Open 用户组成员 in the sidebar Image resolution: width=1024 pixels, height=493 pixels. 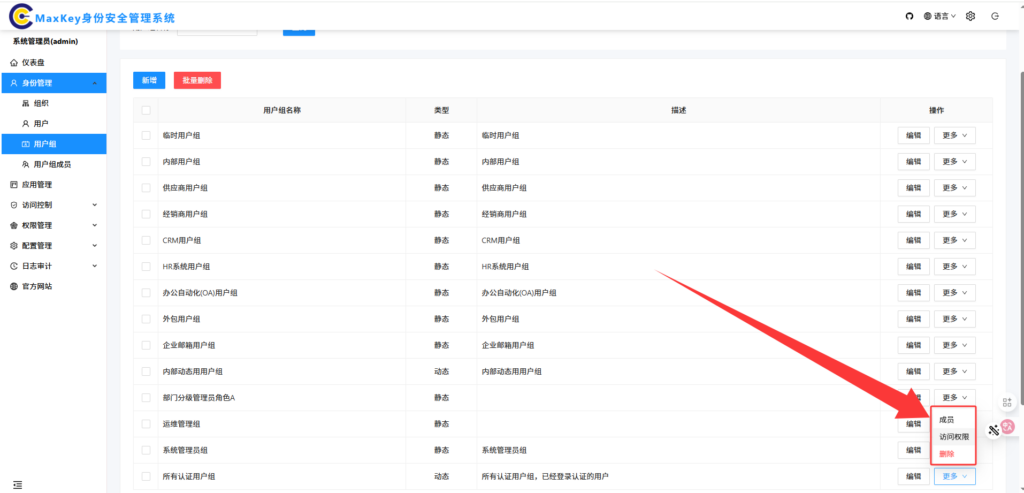52,164
